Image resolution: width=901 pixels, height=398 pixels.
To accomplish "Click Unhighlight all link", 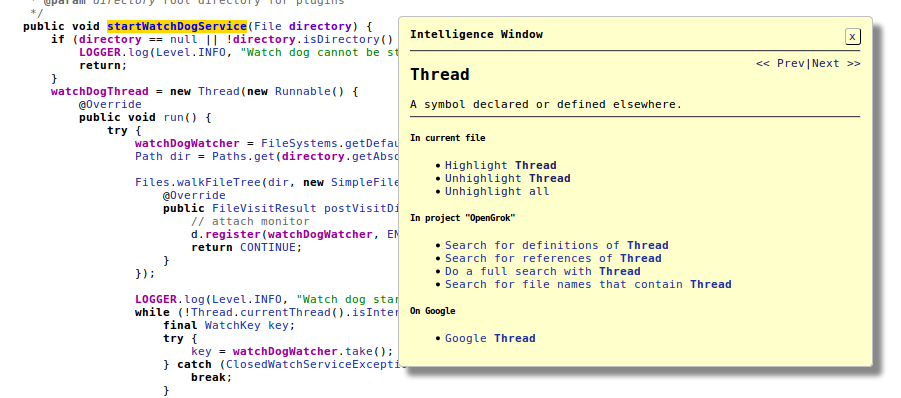I will (497, 192).
